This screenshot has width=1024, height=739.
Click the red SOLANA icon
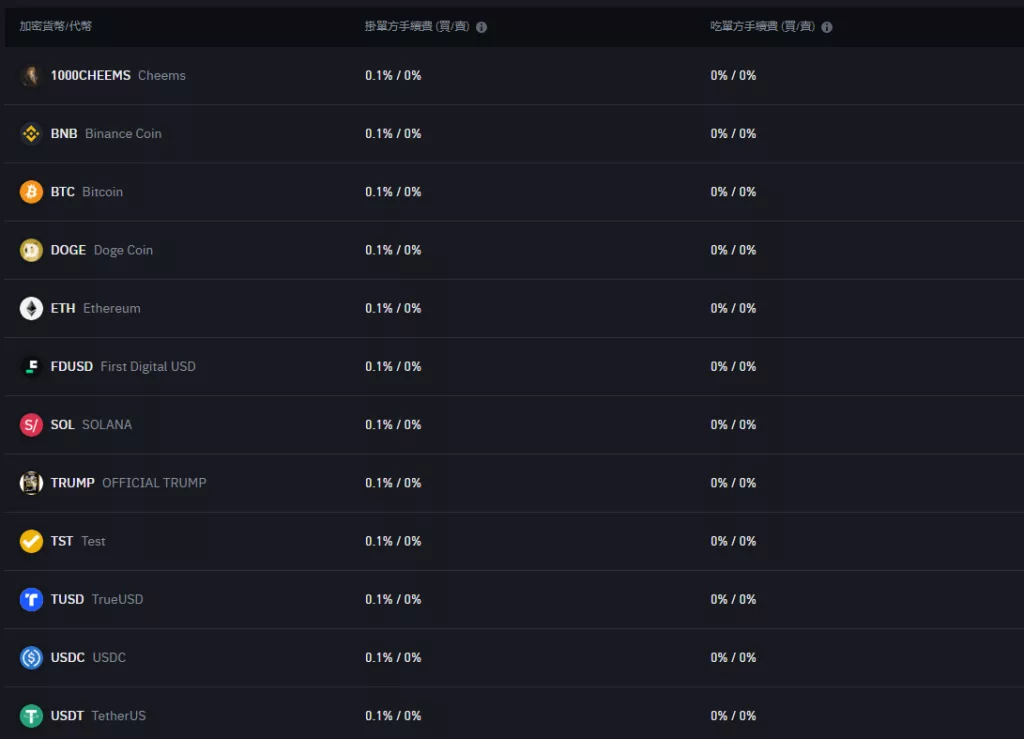pyautogui.click(x=31, y=425)
